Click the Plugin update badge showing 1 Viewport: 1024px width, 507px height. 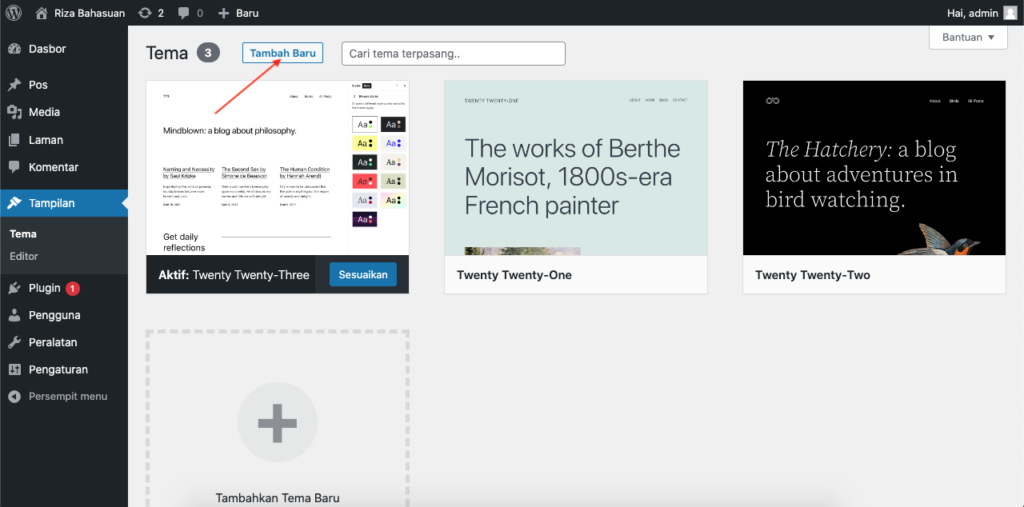point(72,288)
